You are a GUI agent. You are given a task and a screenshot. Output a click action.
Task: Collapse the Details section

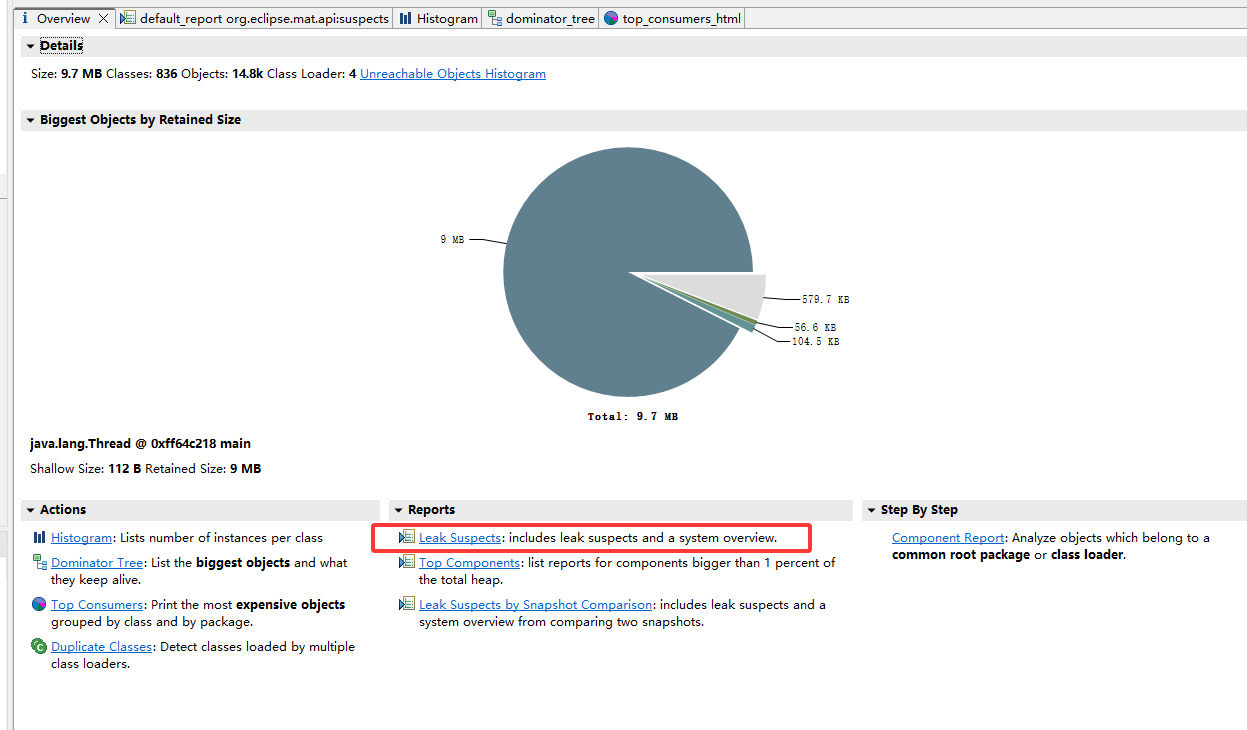coord(30,46)
